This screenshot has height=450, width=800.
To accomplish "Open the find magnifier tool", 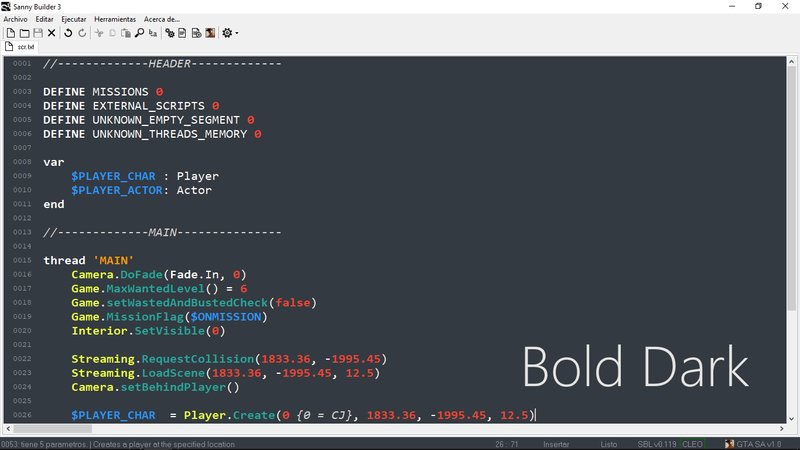I will tap(139, 33).
